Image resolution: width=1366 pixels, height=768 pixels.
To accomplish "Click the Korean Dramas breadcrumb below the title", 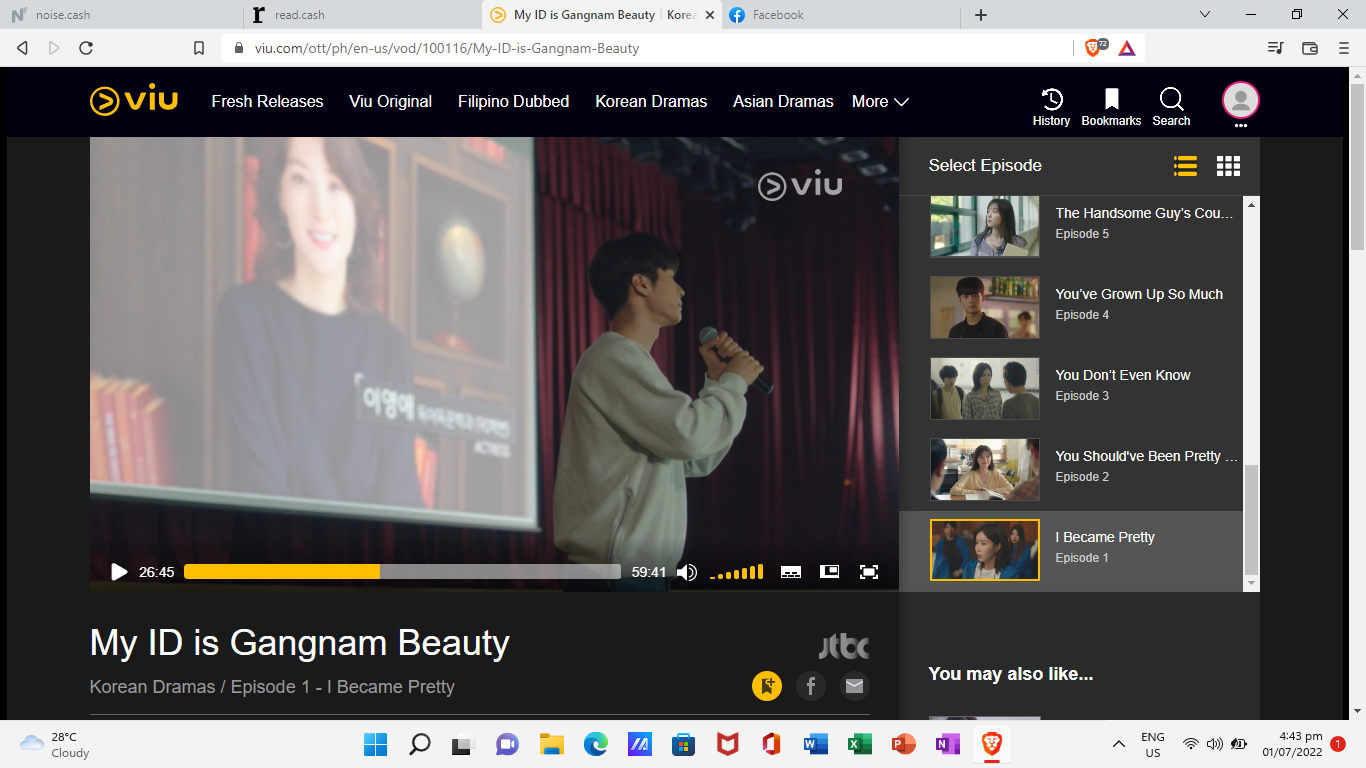I will click(152, 687).
